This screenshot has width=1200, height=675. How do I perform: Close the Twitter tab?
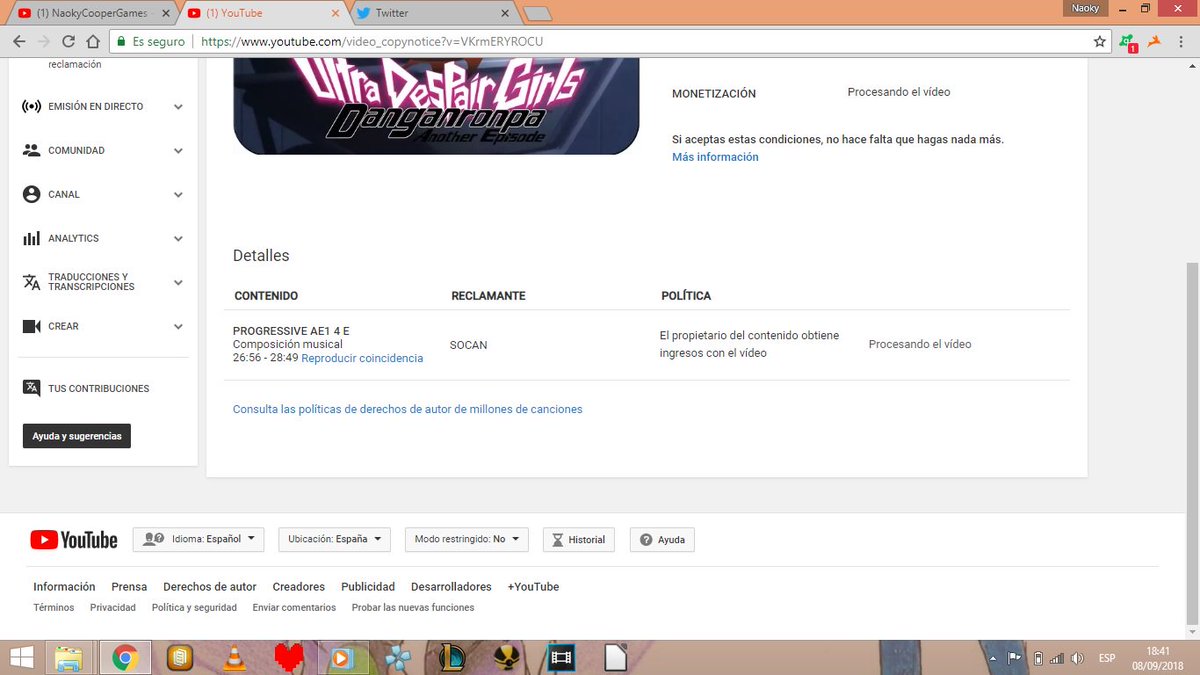click(x=505, y=13)
